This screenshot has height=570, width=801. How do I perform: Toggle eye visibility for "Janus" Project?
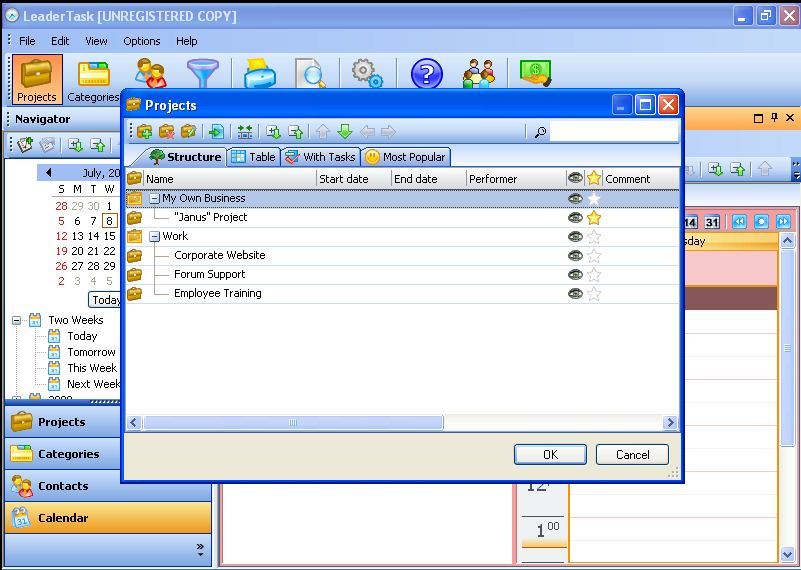[x=575, y=218]
